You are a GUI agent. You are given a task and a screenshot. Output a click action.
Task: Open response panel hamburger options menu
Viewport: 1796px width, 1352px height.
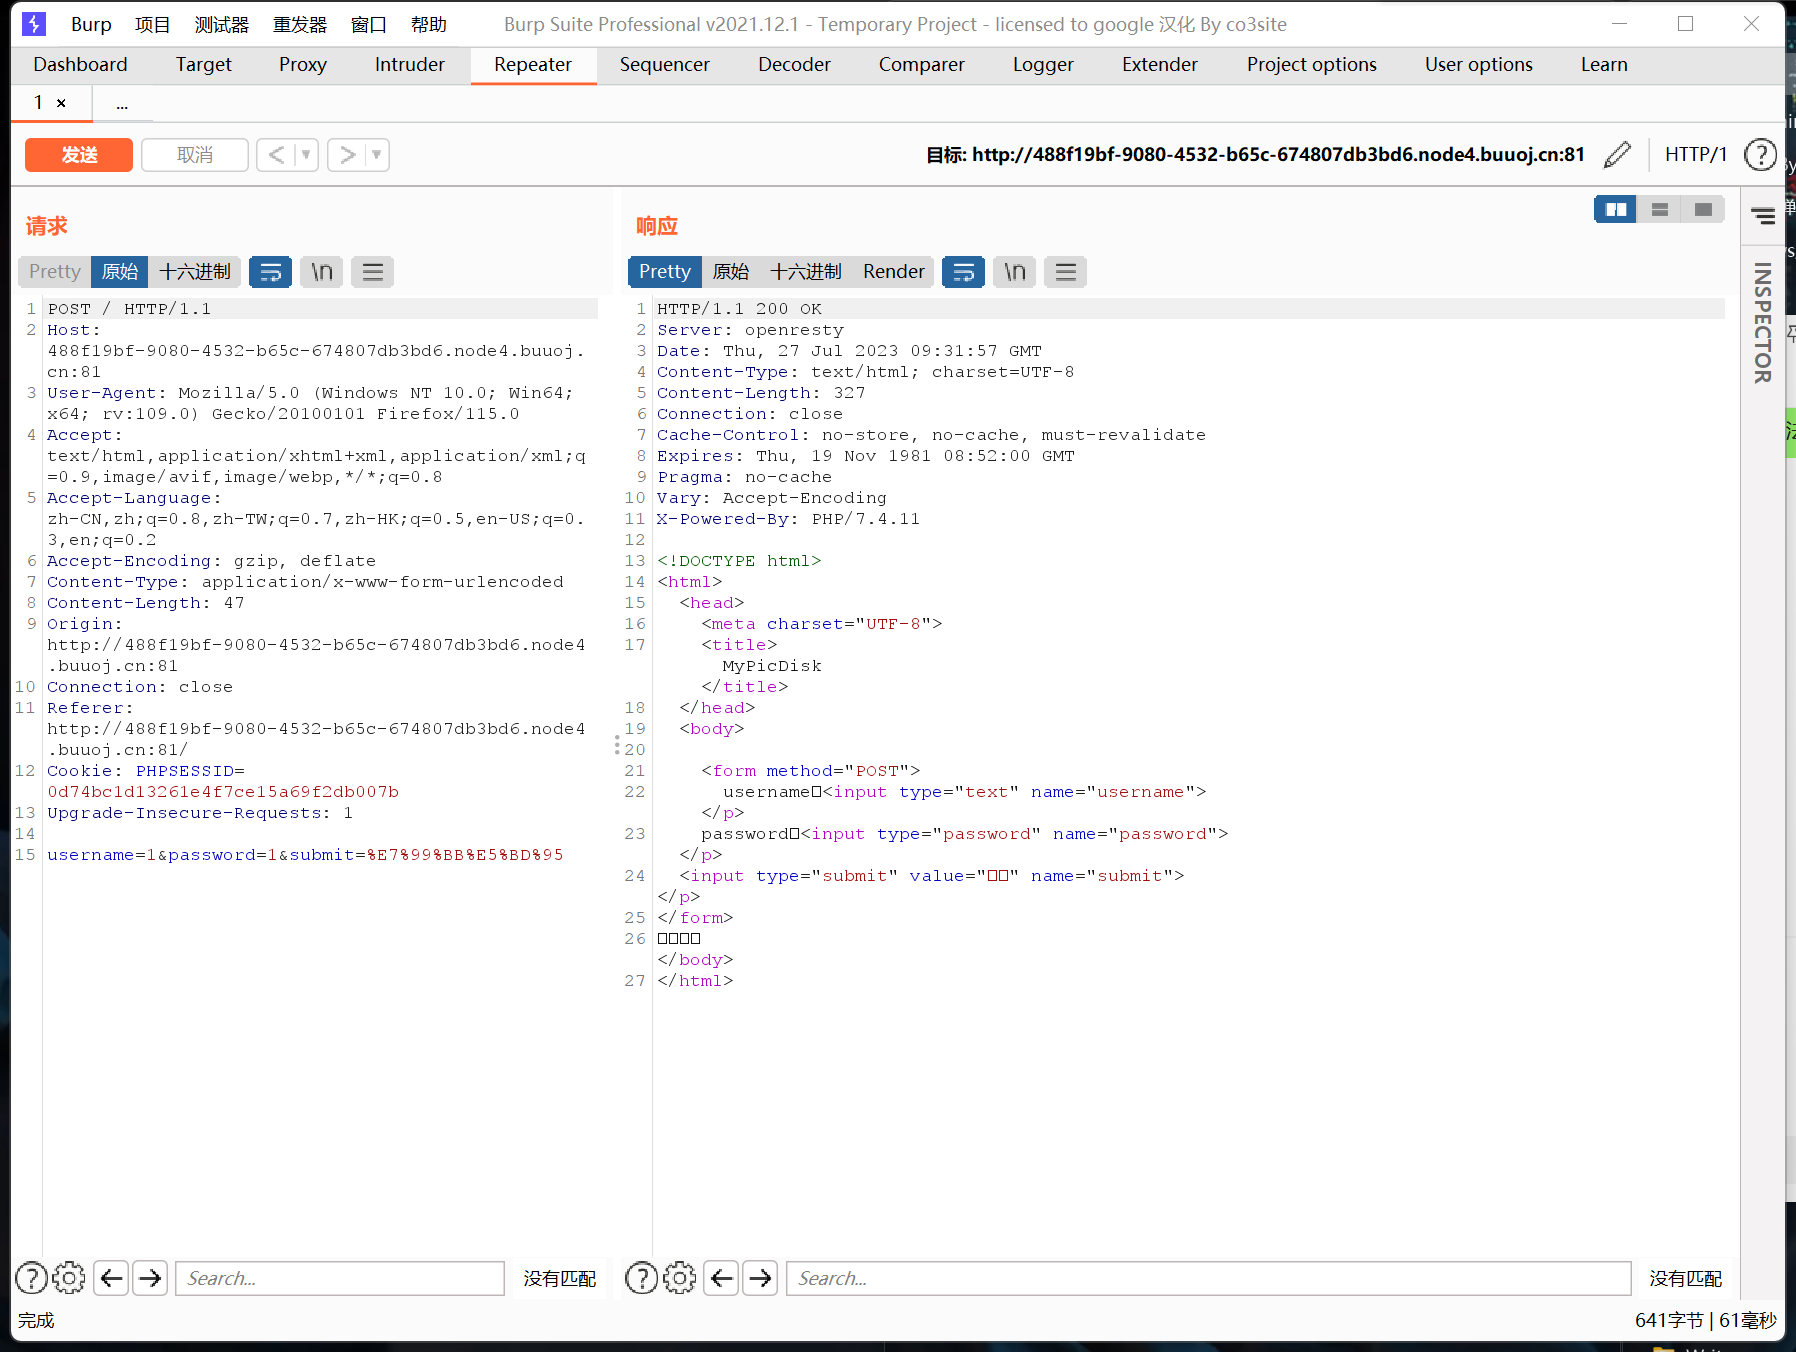point(1066,272)
